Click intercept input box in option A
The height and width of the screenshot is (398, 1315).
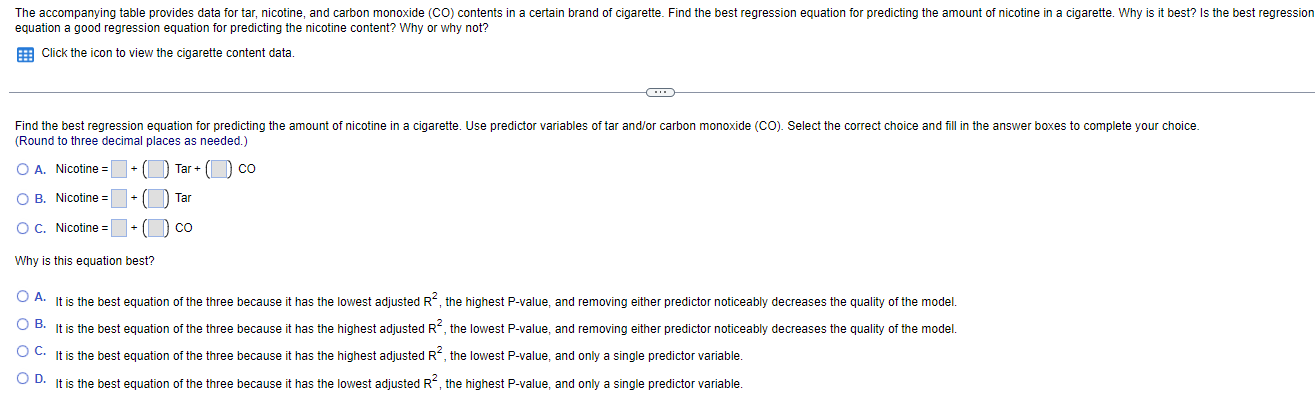(x=119, y=169)
